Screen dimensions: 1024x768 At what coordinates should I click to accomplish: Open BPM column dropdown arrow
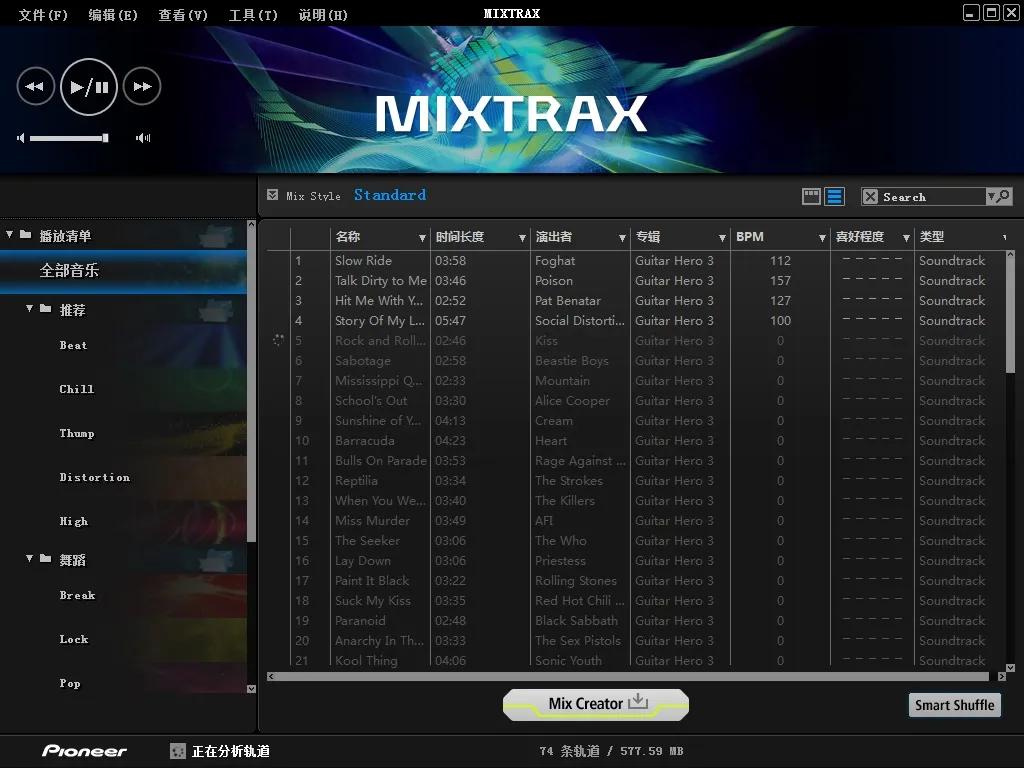coord(822,238)
